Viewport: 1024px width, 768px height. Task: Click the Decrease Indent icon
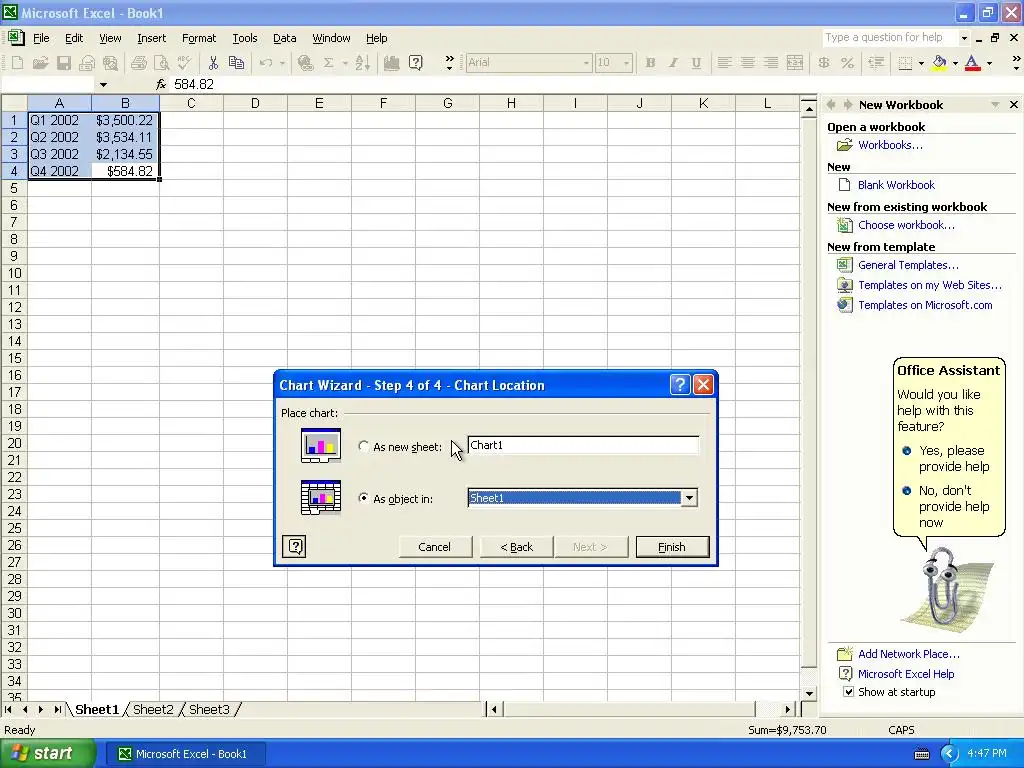[876, 63]
